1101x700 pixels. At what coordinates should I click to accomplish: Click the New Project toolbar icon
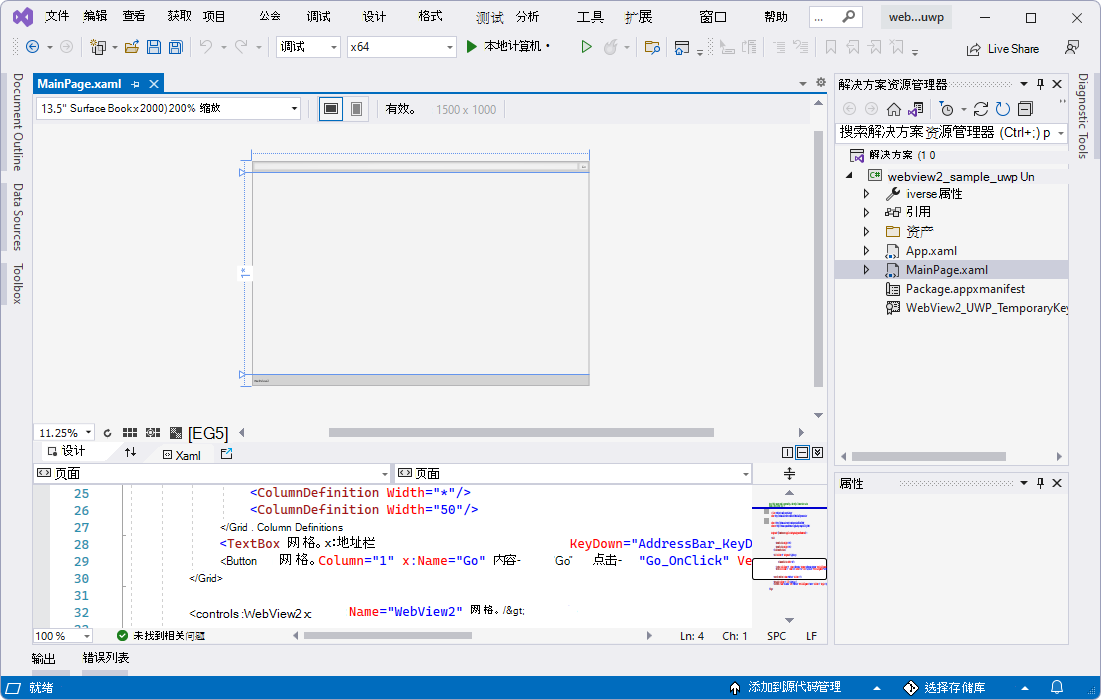[98, 47]
